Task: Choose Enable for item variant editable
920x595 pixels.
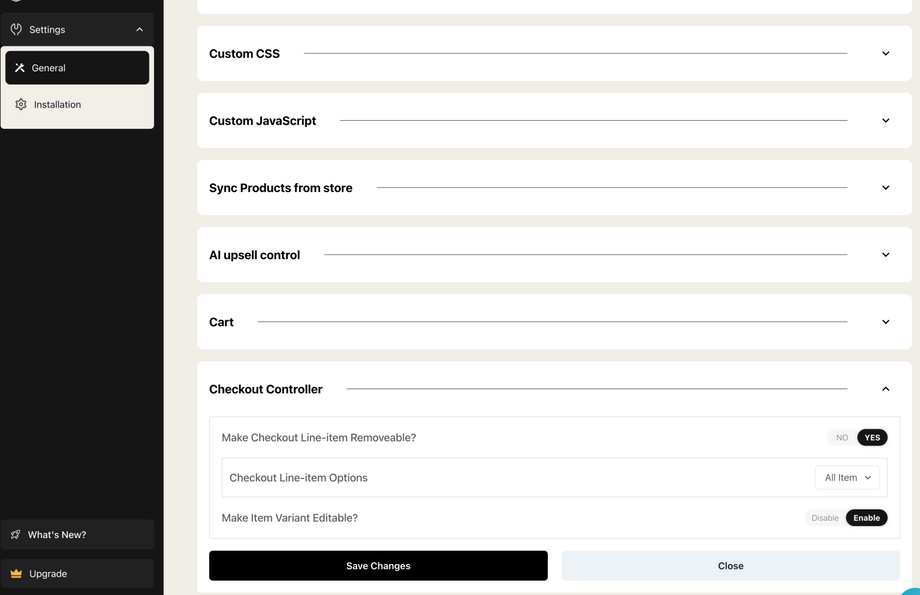Action: [866, 518]
